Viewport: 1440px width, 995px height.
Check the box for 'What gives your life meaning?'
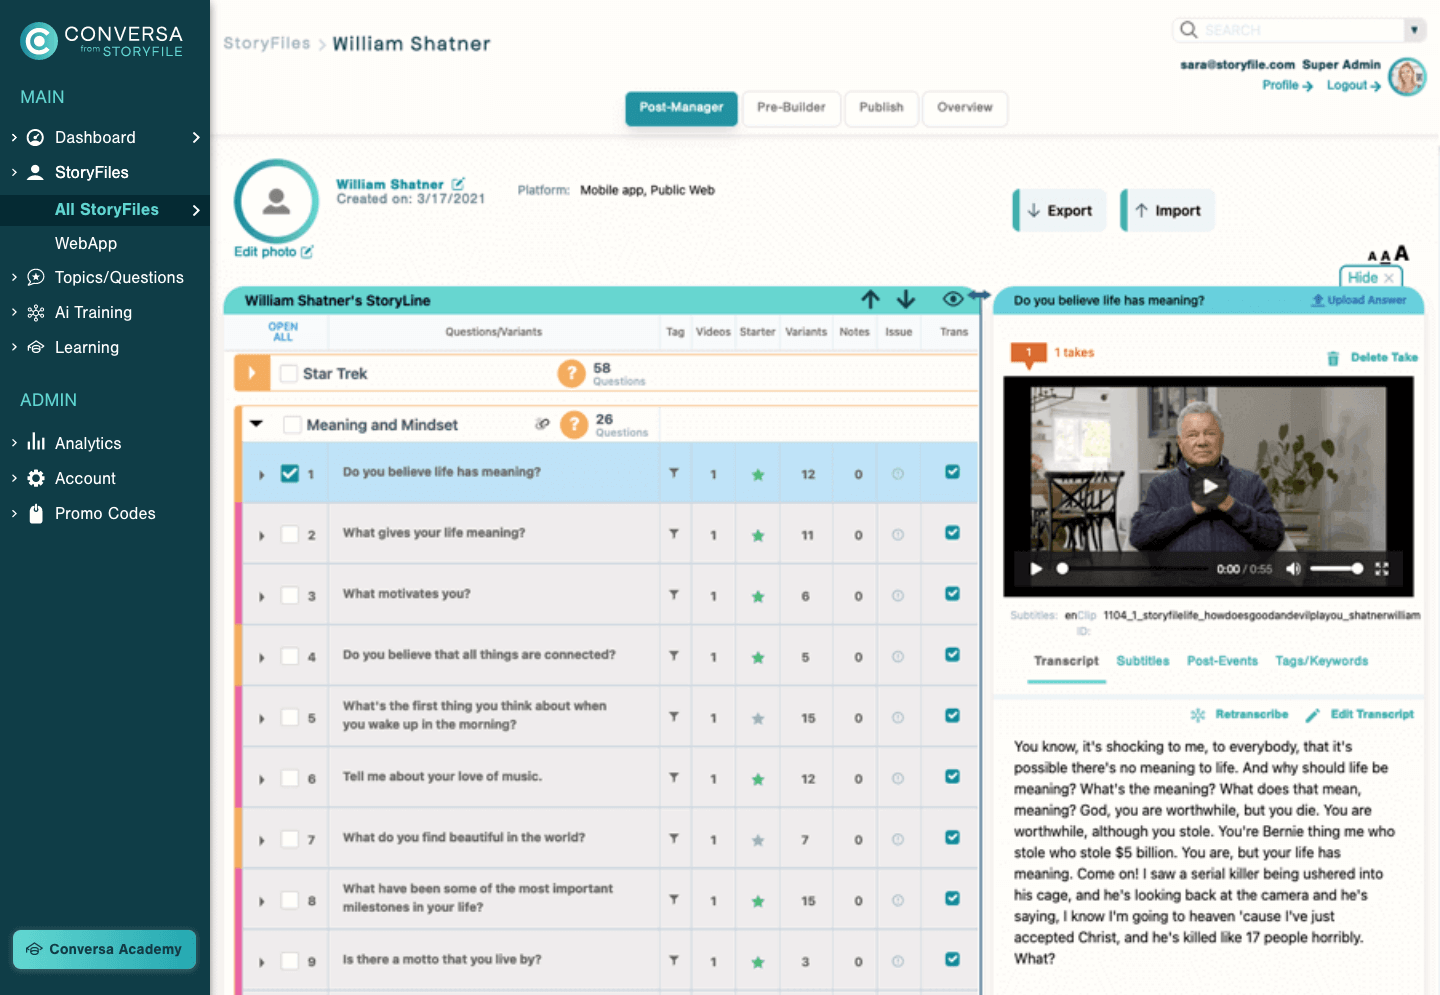click(290, 534)
